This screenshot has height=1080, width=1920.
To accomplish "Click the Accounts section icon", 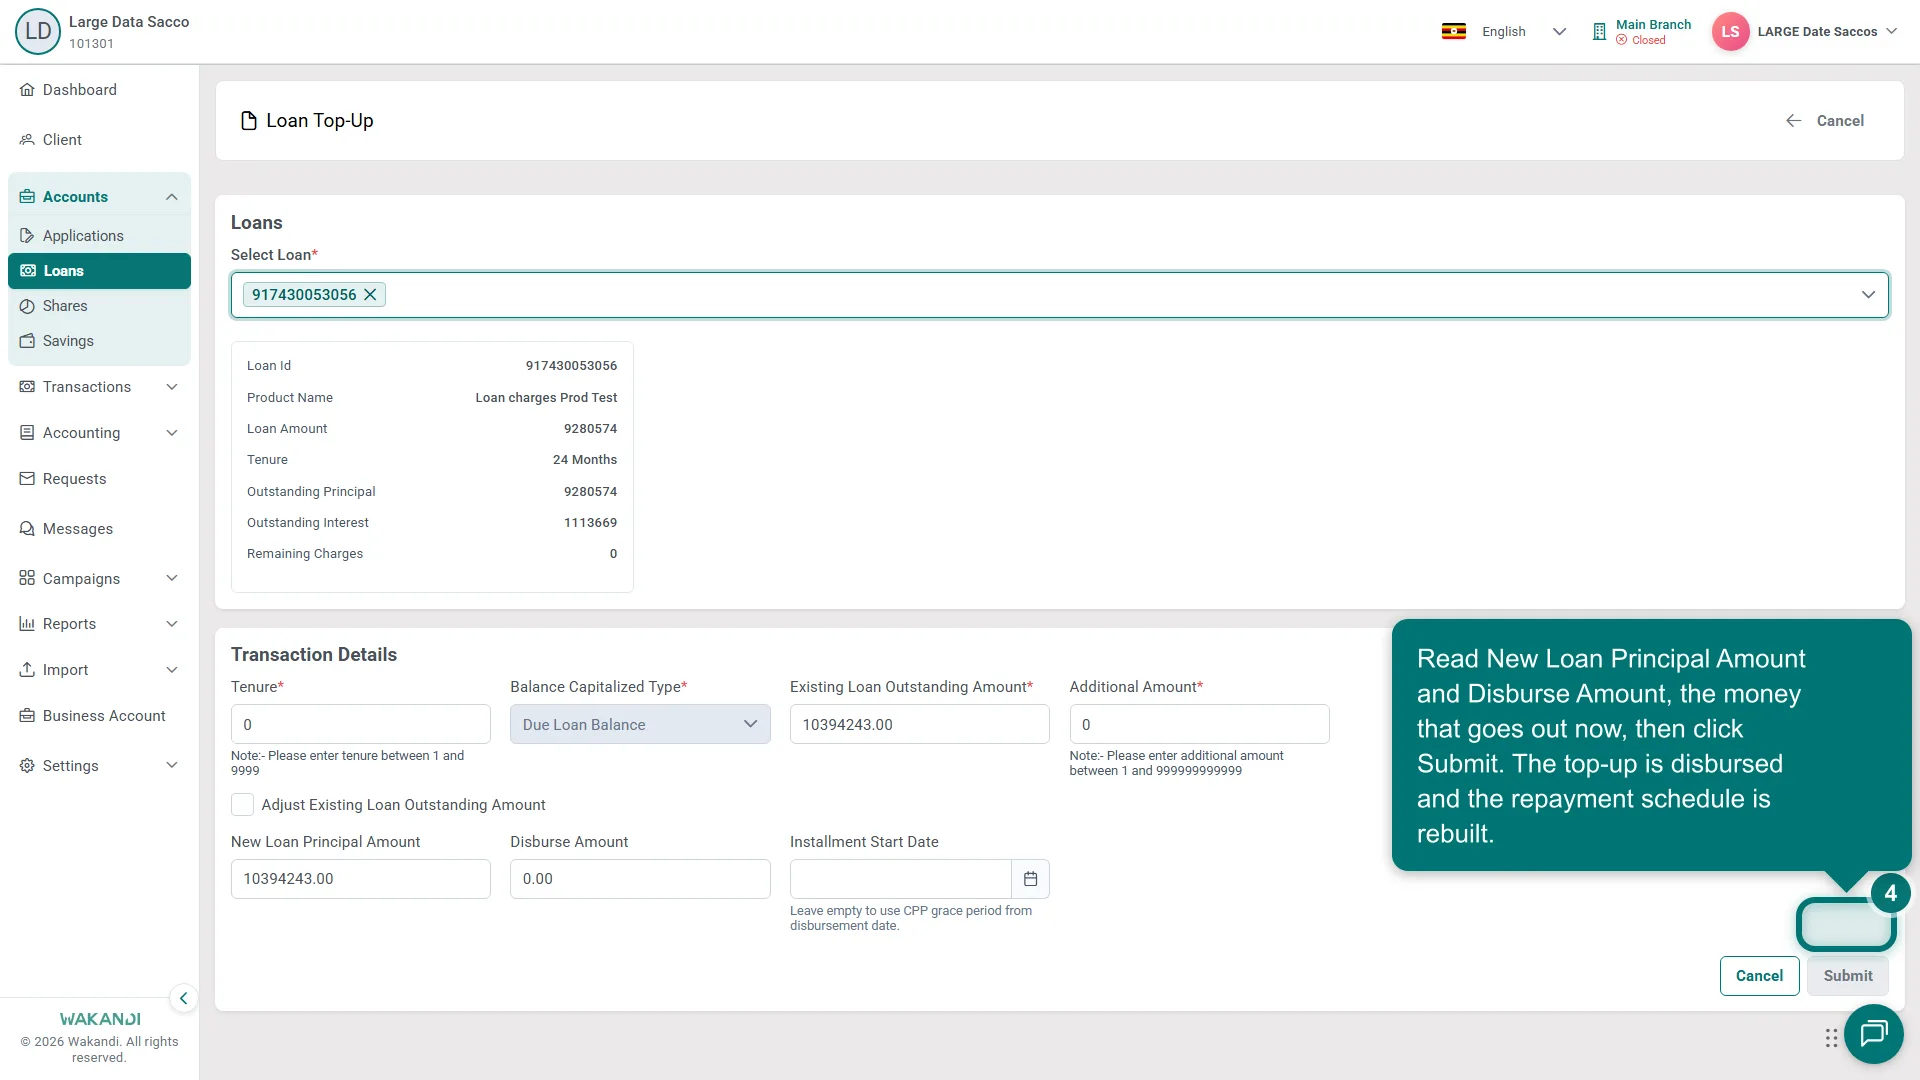I will coord(27,197).
